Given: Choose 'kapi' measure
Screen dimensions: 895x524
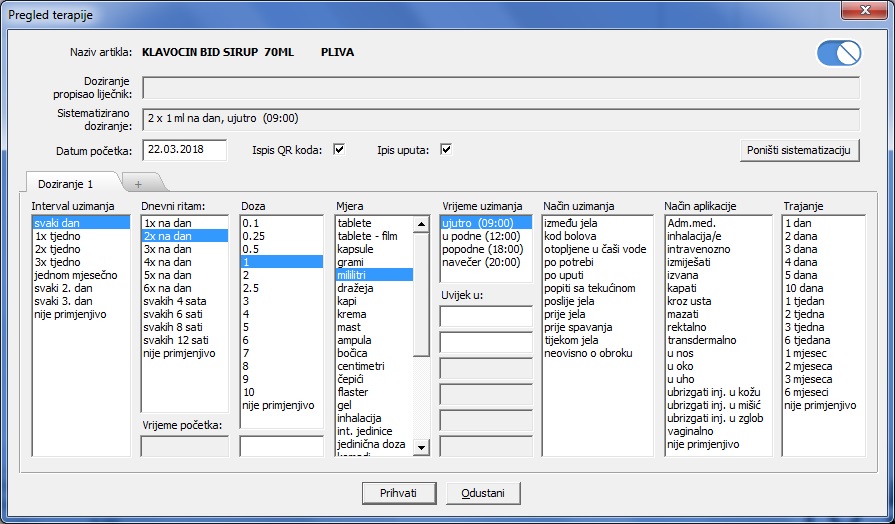Looking at the screenshot, I should click(374, 301).
